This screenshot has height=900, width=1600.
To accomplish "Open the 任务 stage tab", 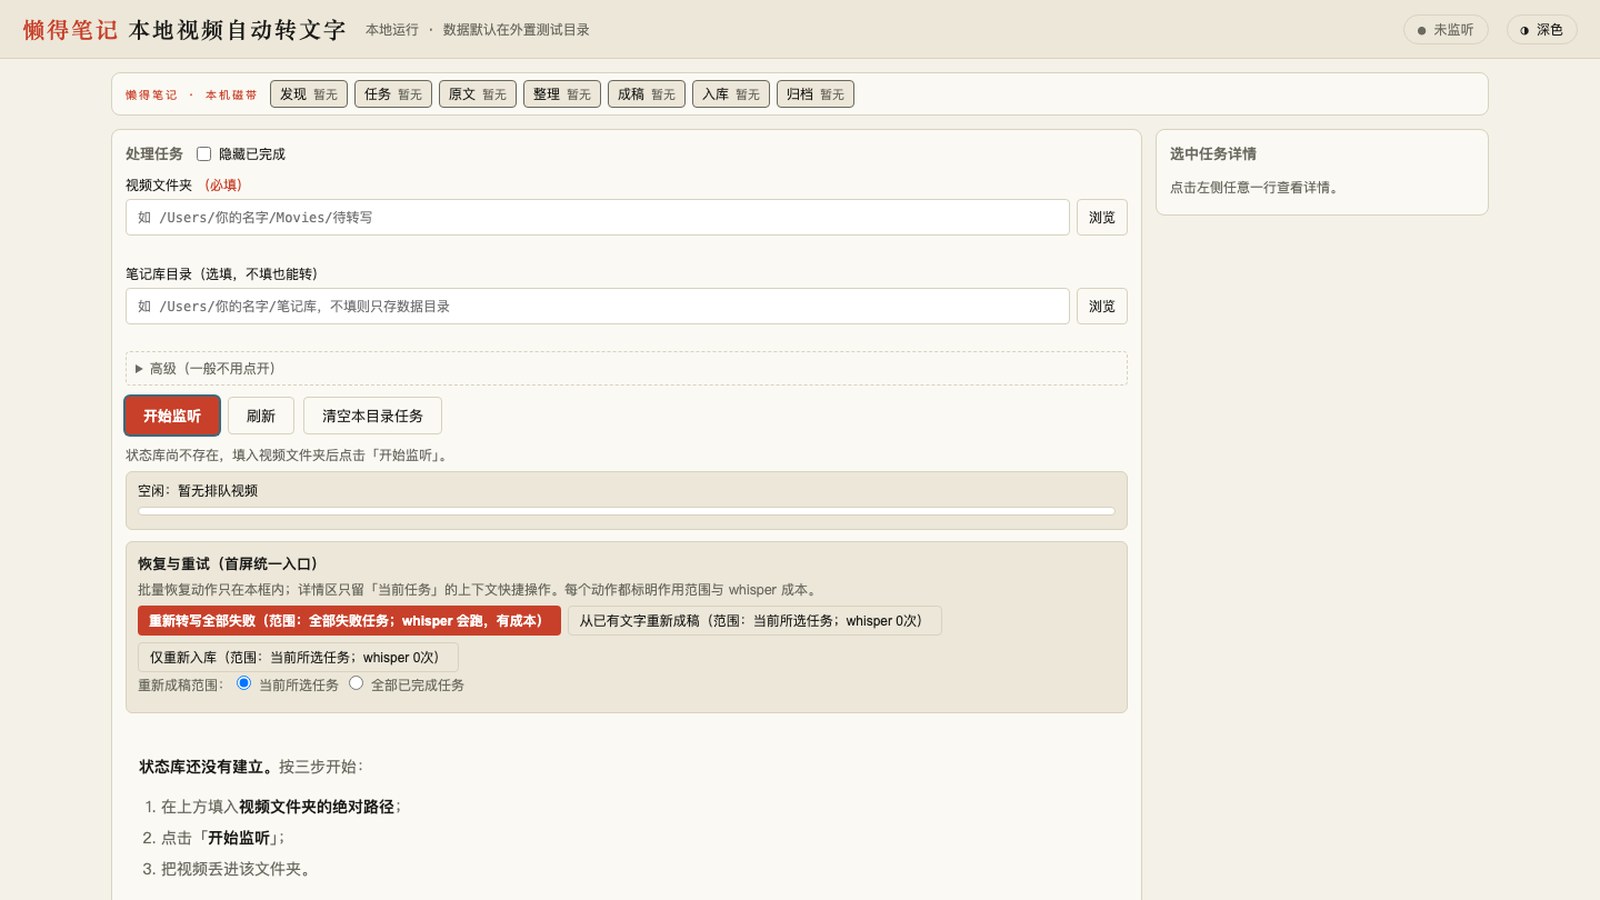I will pyautogui.click(x=393, y=94).
